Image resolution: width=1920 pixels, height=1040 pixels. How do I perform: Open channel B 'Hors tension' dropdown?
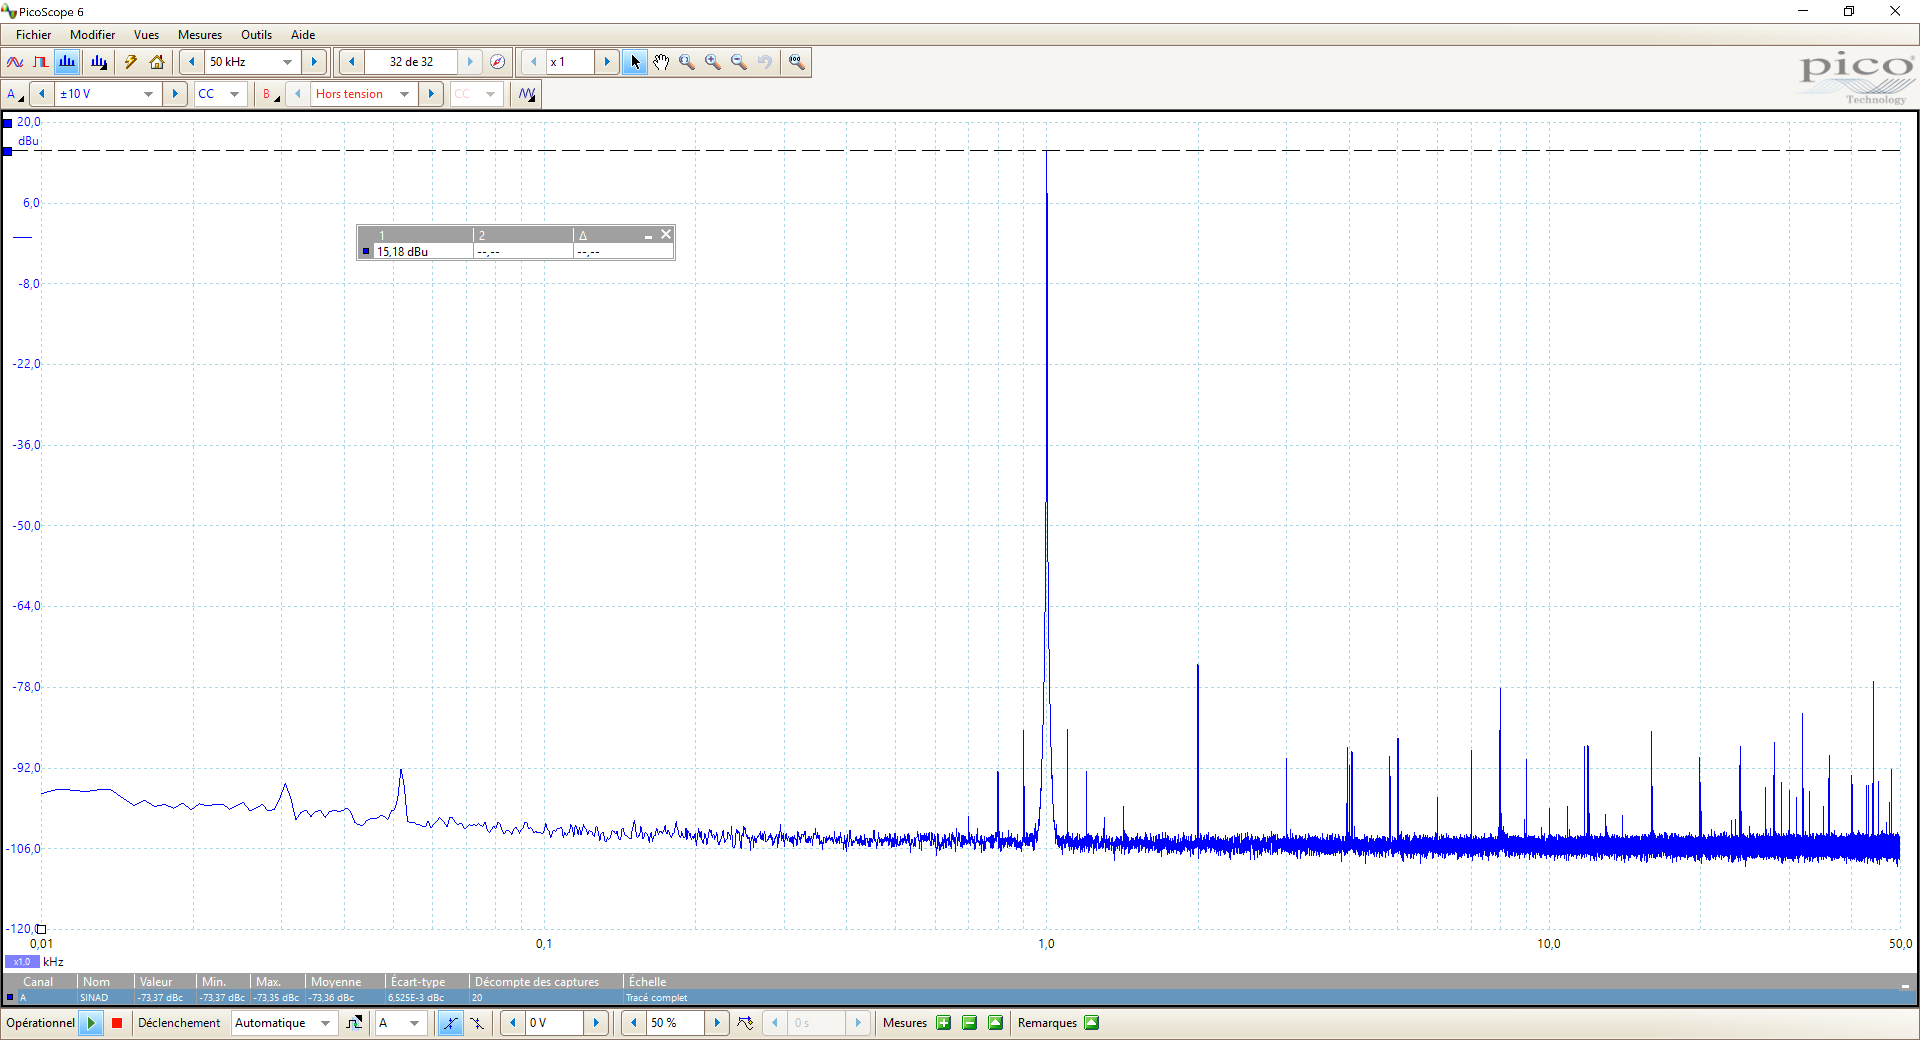click(x=405, y=94)
